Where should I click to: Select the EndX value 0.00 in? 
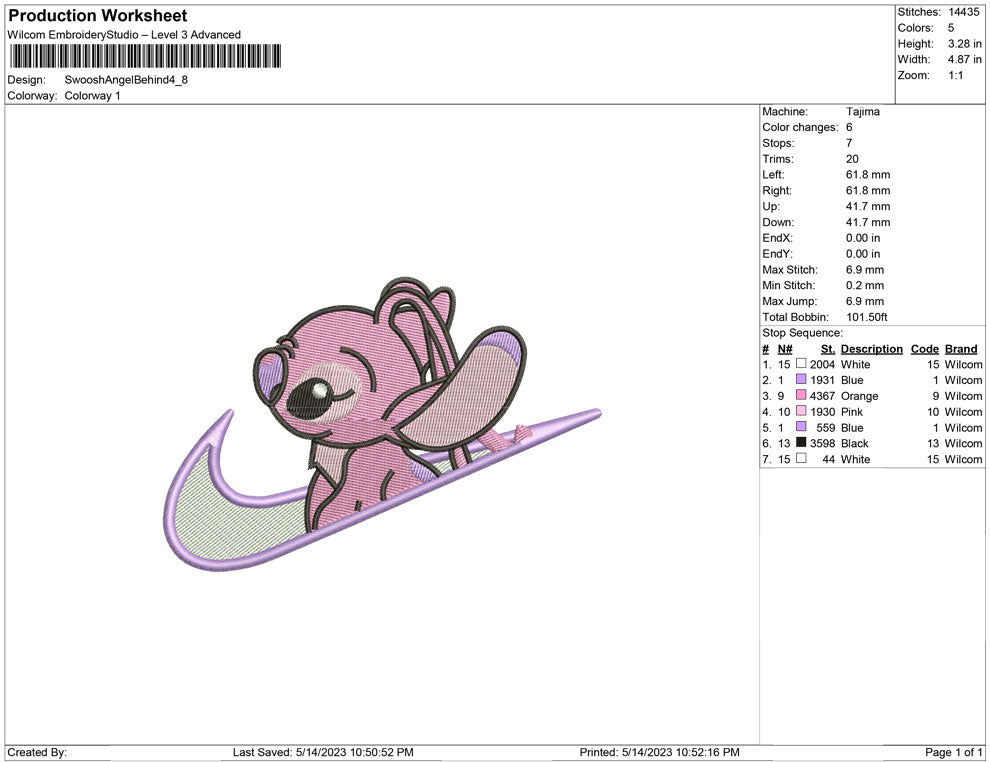pos(863,237)
